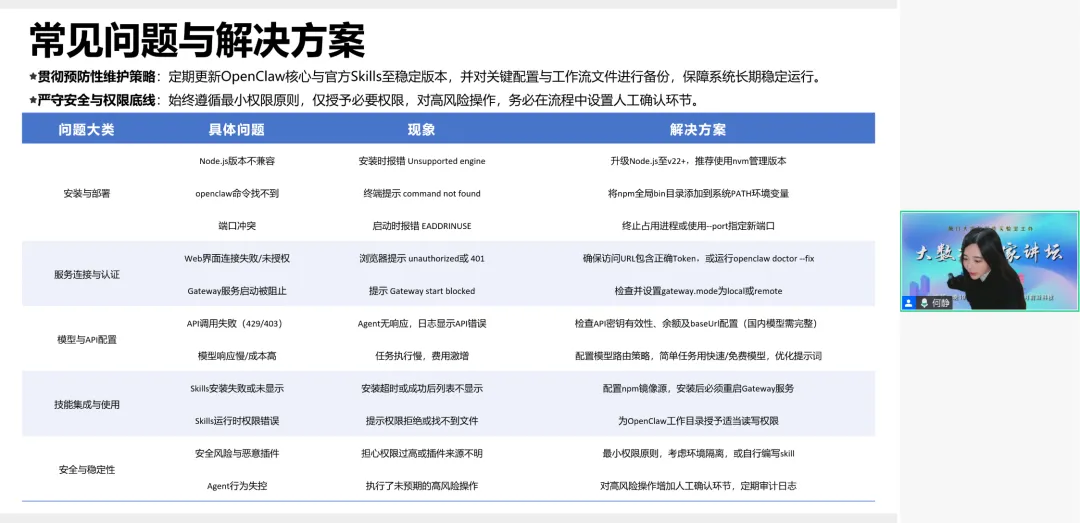The height and width of the screenshot is (523, 1080).
Task: Click the 端口冲突 cell
Action: [x=237, y=226]
